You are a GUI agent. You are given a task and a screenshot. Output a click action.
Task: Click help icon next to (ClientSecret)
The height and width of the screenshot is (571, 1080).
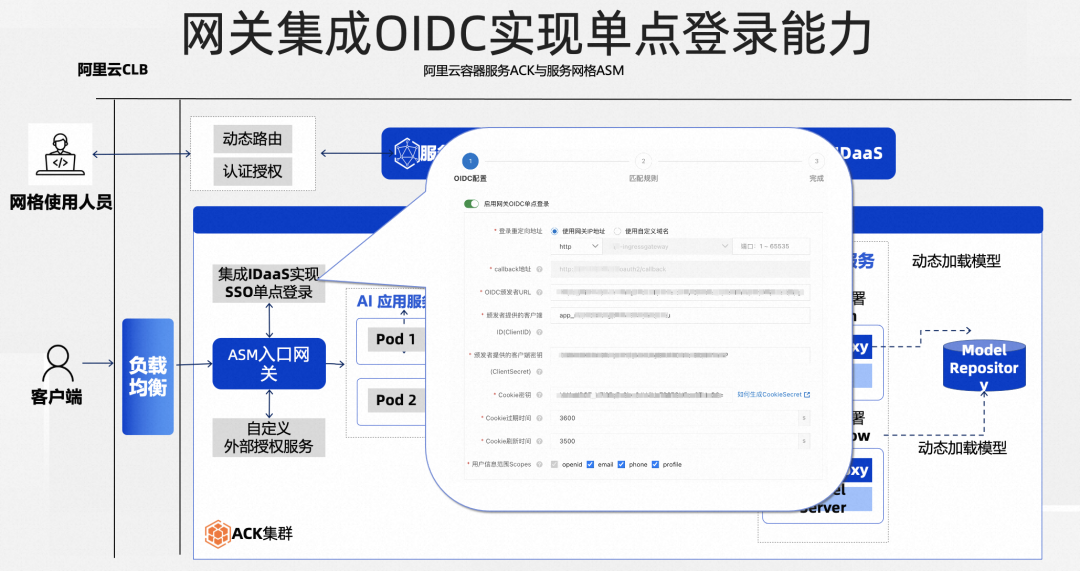pos(539,372)
